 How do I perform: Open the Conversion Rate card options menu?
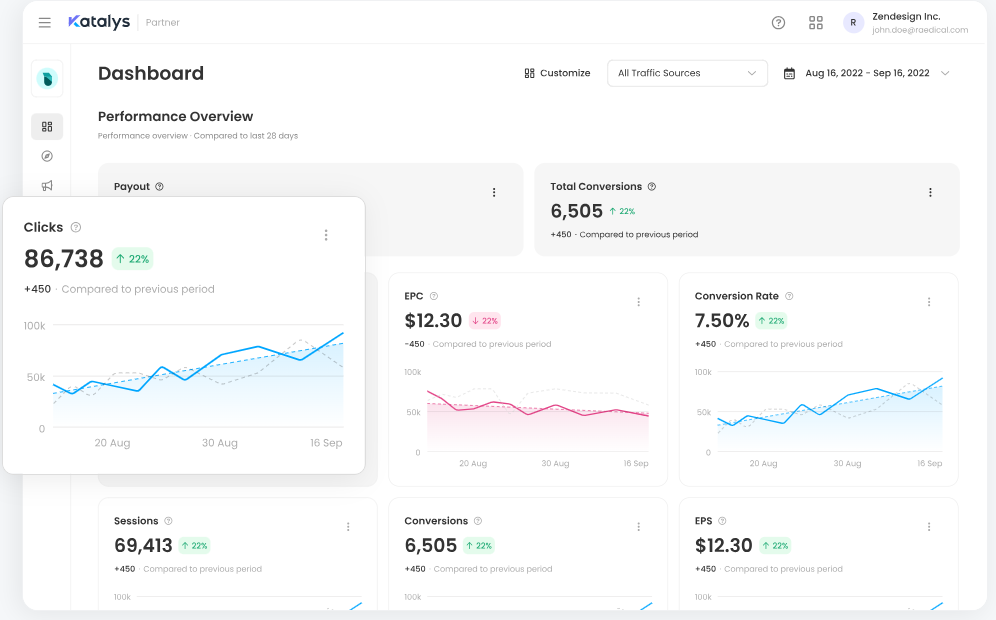[x=929, y=302]
